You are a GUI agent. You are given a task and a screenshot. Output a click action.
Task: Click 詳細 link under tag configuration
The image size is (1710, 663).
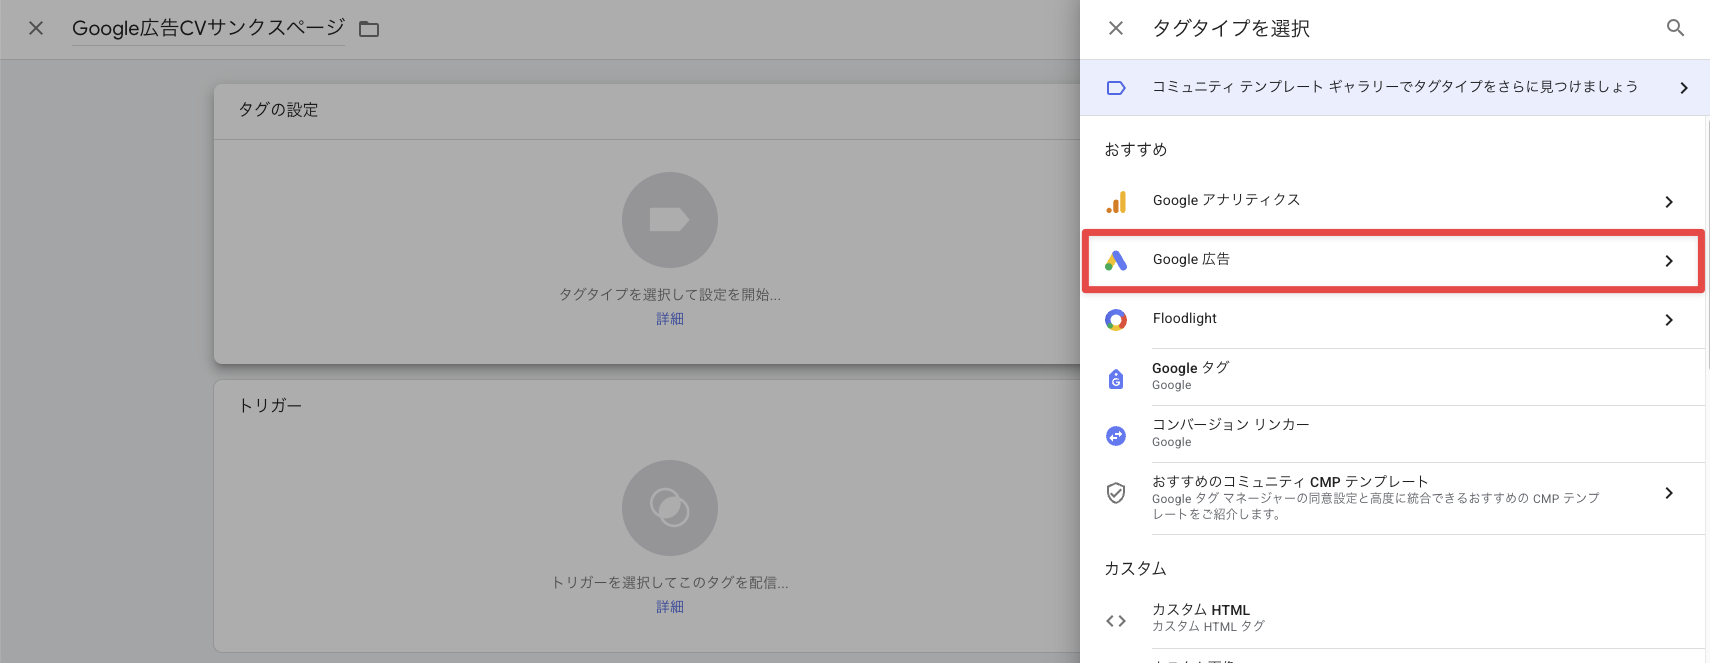670,319
